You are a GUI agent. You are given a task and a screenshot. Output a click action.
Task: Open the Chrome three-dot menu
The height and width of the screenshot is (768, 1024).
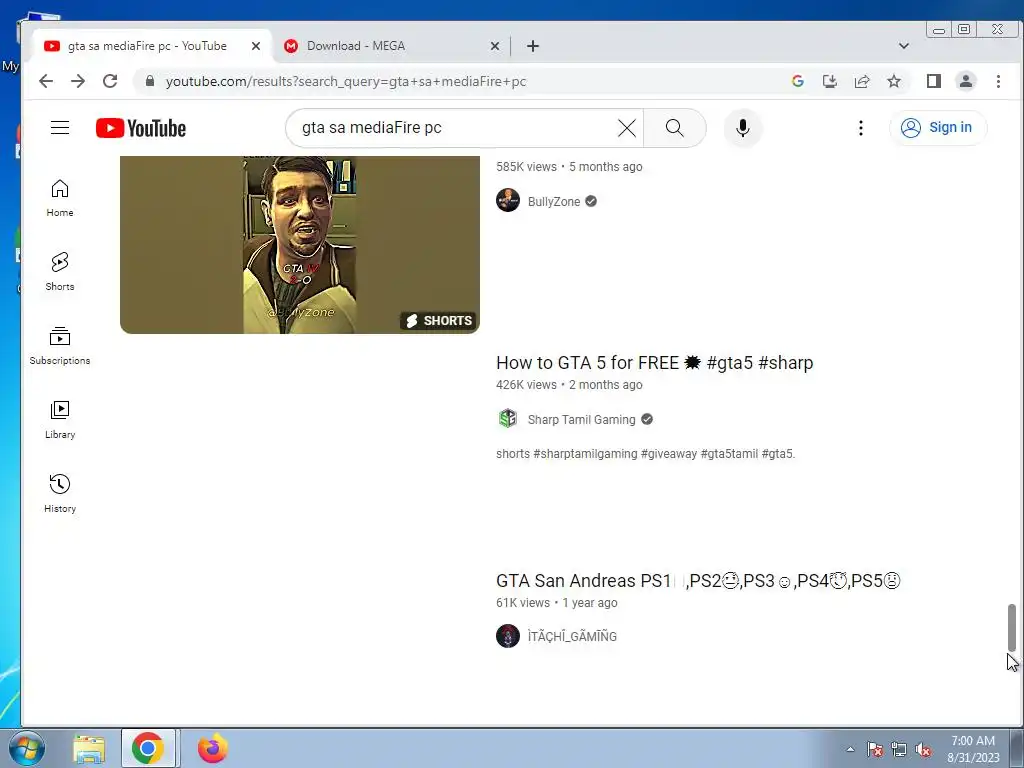(x=998, y=81)
